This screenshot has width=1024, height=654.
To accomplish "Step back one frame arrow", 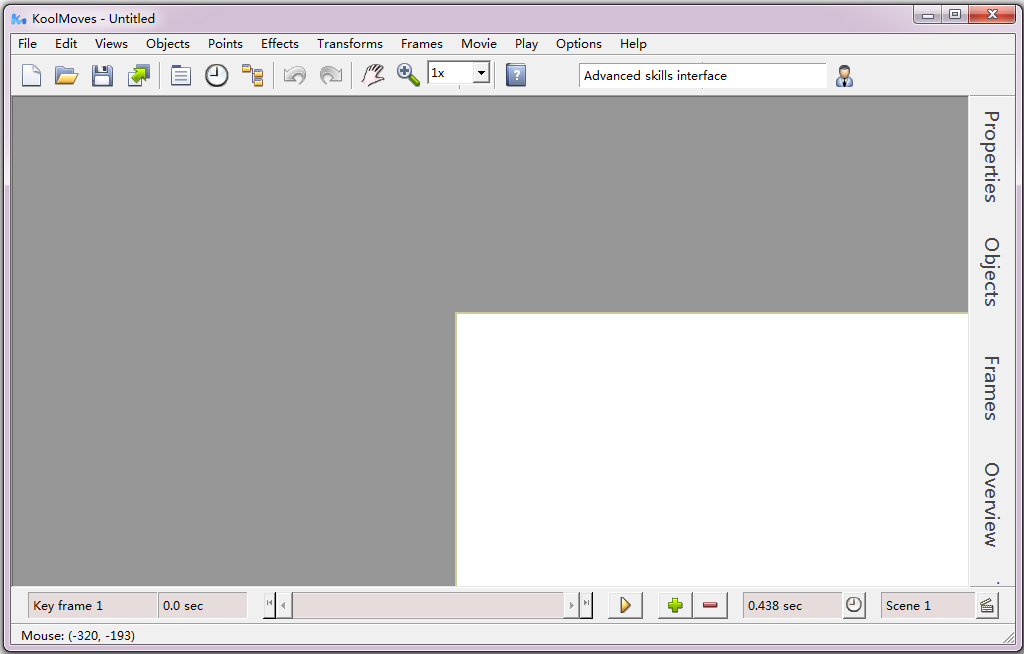I will point(283,606).
